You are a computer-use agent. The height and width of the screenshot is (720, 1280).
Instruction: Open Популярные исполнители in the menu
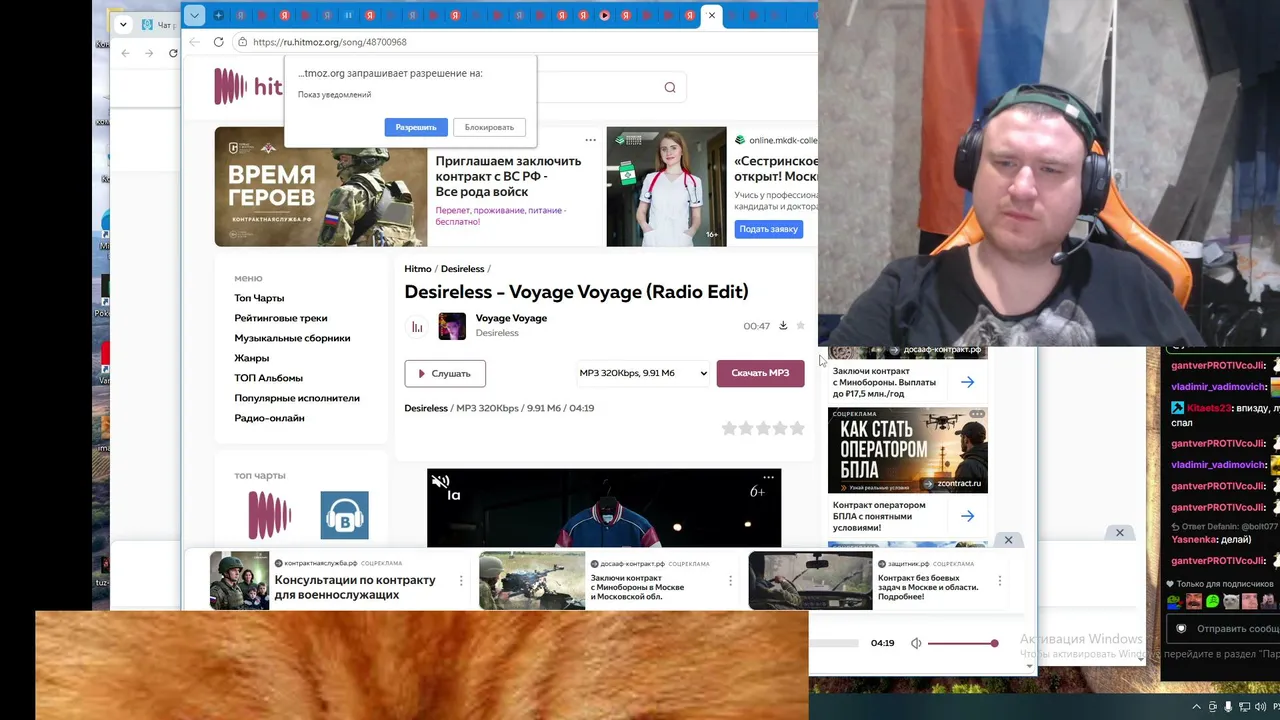(297, 398)
